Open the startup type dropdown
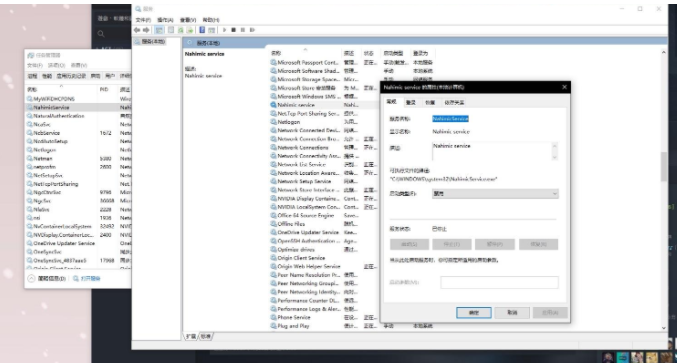Image resolution: width=677 pixels, height=363 pixels. 495,194
